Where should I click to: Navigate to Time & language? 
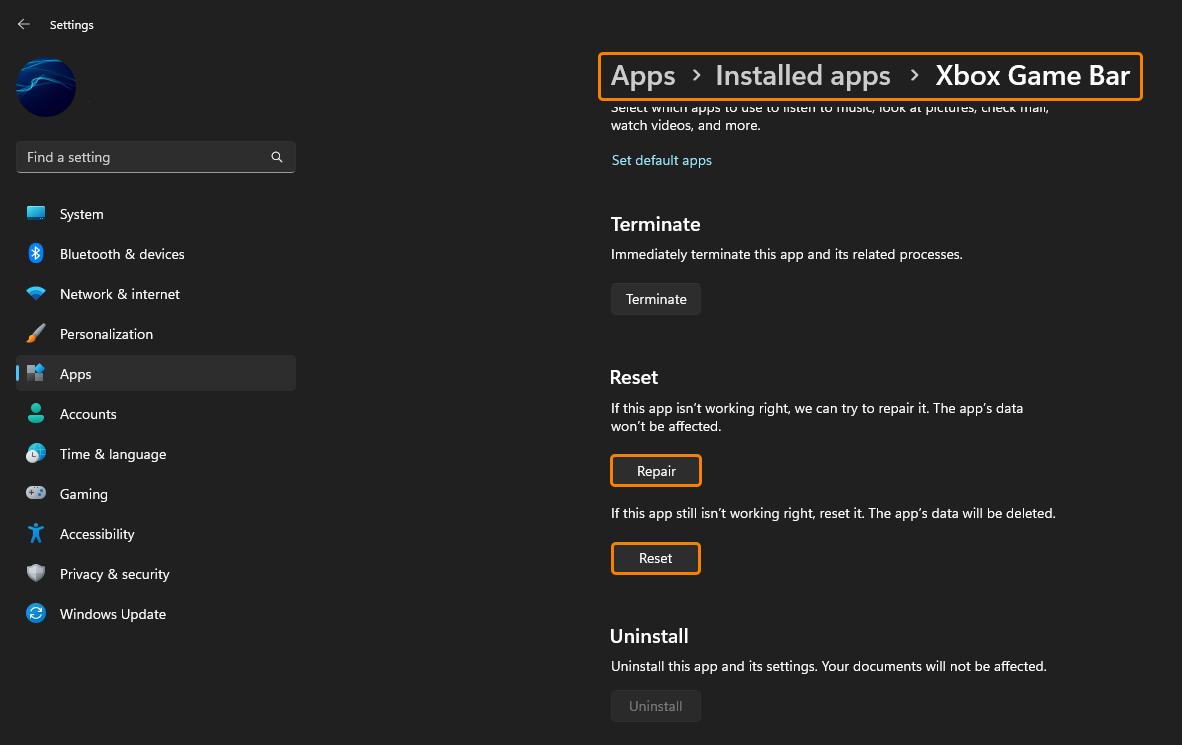tap(155, 454)
